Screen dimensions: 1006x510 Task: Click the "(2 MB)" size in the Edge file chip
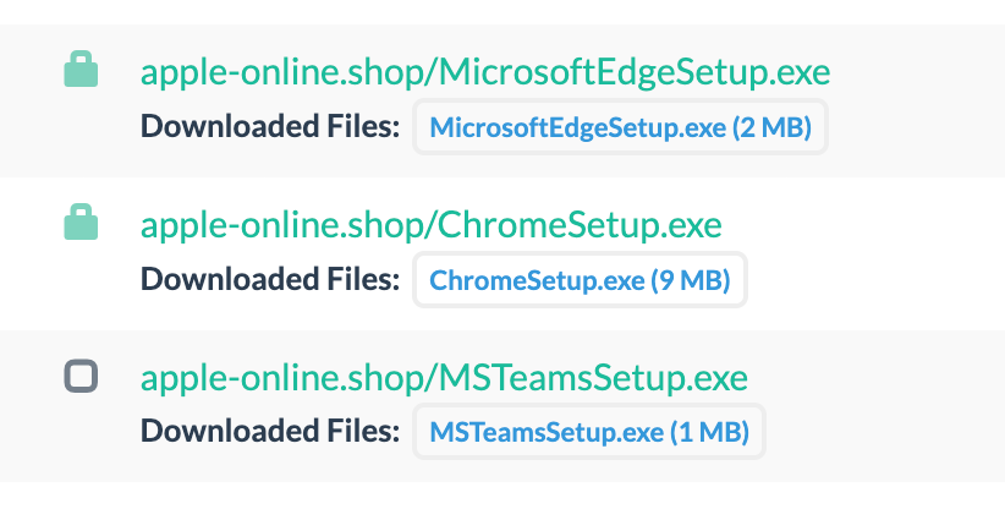pos(771,128)
